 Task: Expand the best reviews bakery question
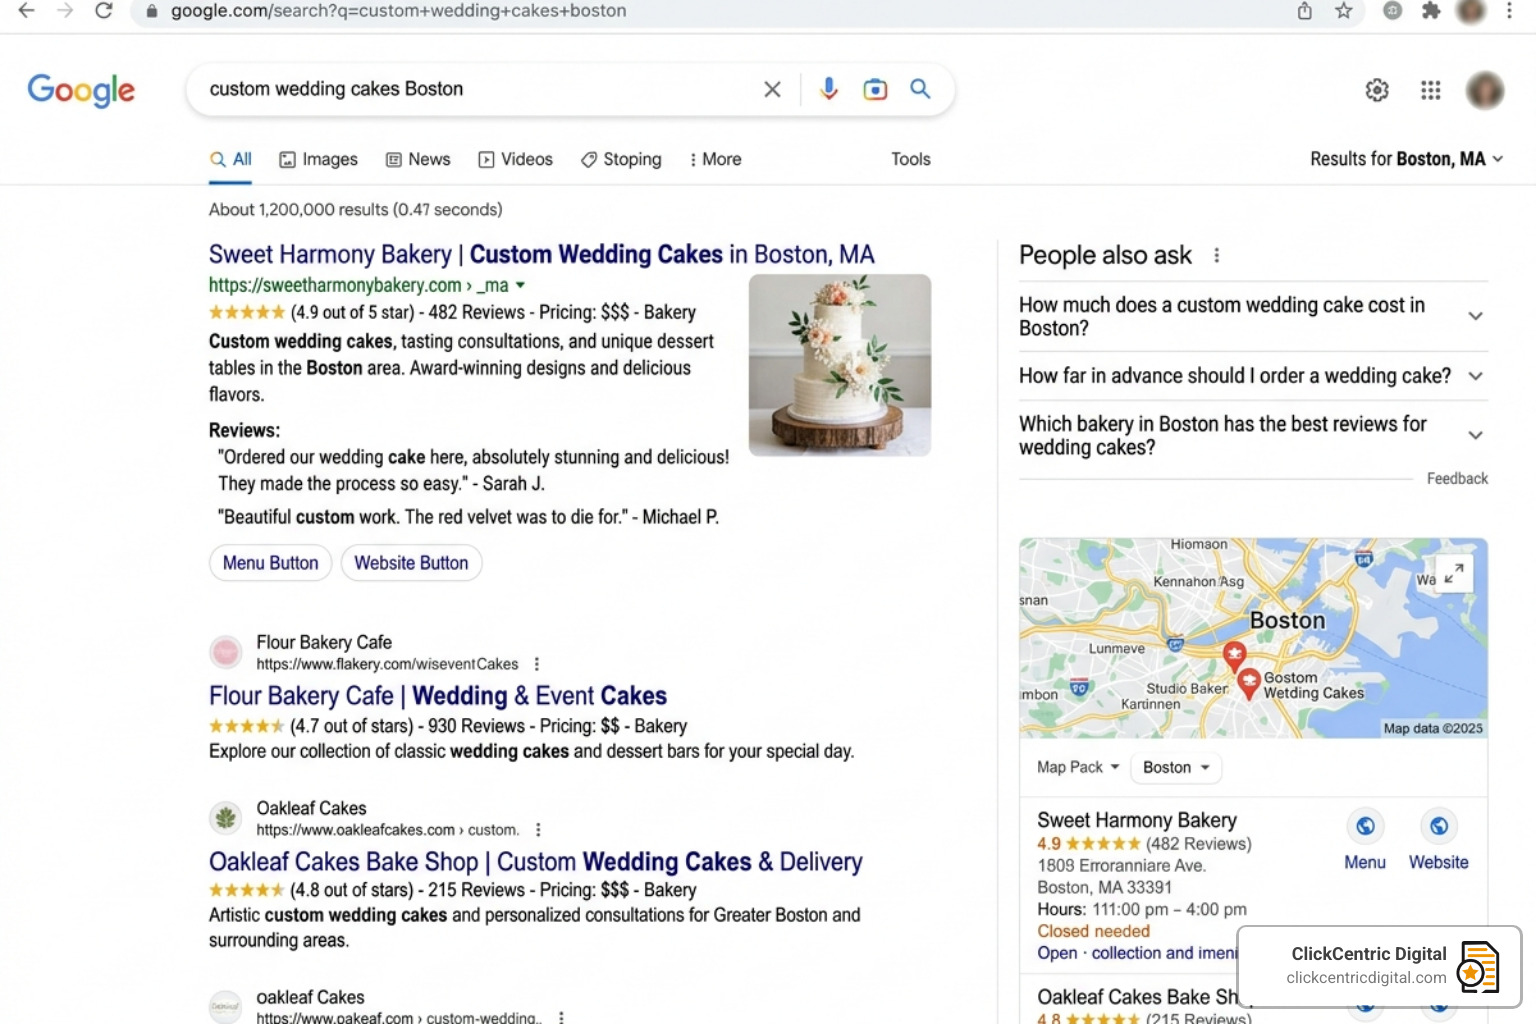coord(1253,435)
